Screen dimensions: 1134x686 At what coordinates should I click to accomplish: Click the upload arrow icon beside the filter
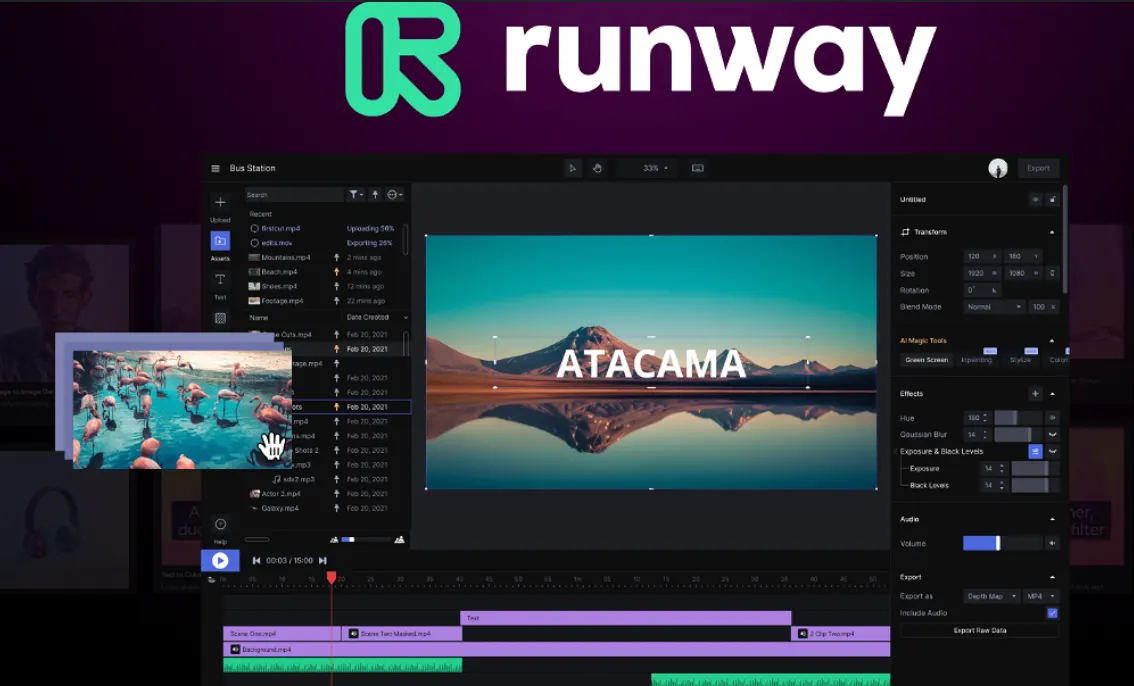[x=375, y=194]
